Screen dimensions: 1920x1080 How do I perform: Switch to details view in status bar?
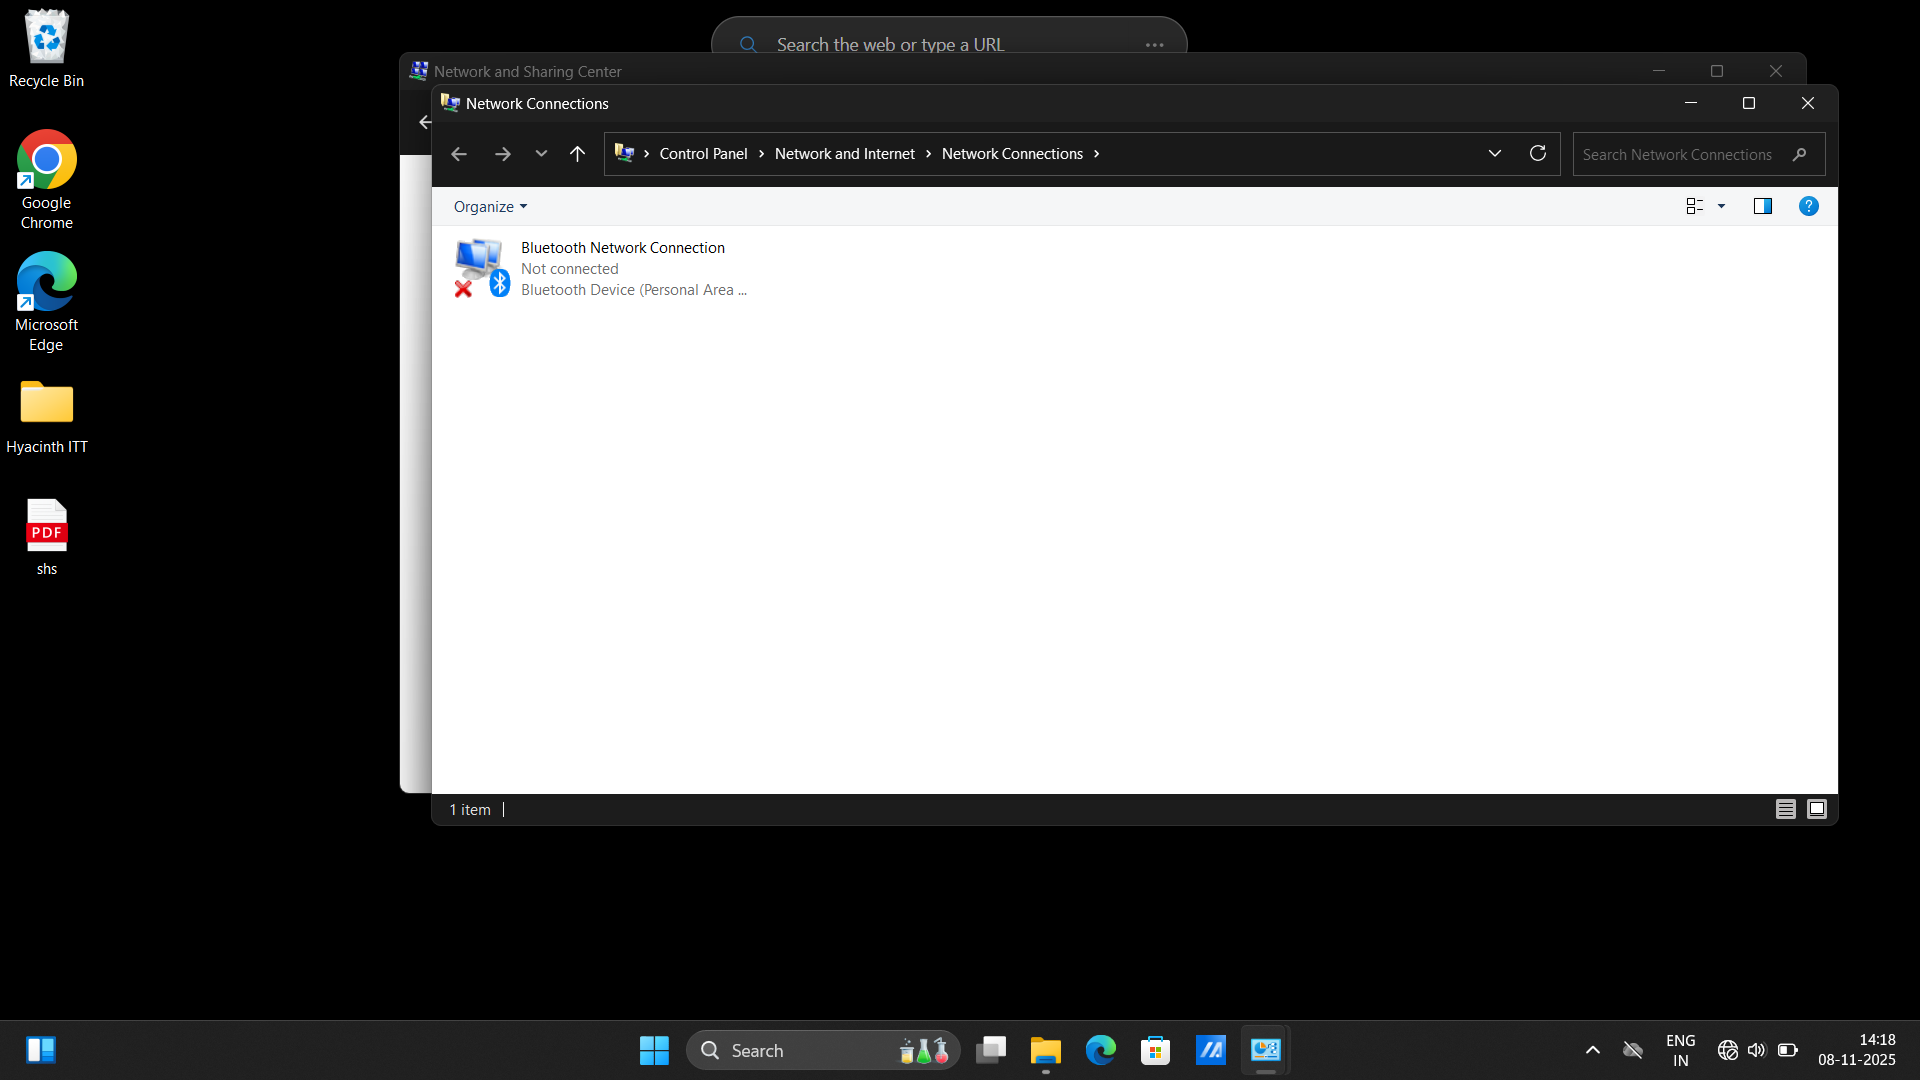pyautogui.click(x=1785, y=809)
